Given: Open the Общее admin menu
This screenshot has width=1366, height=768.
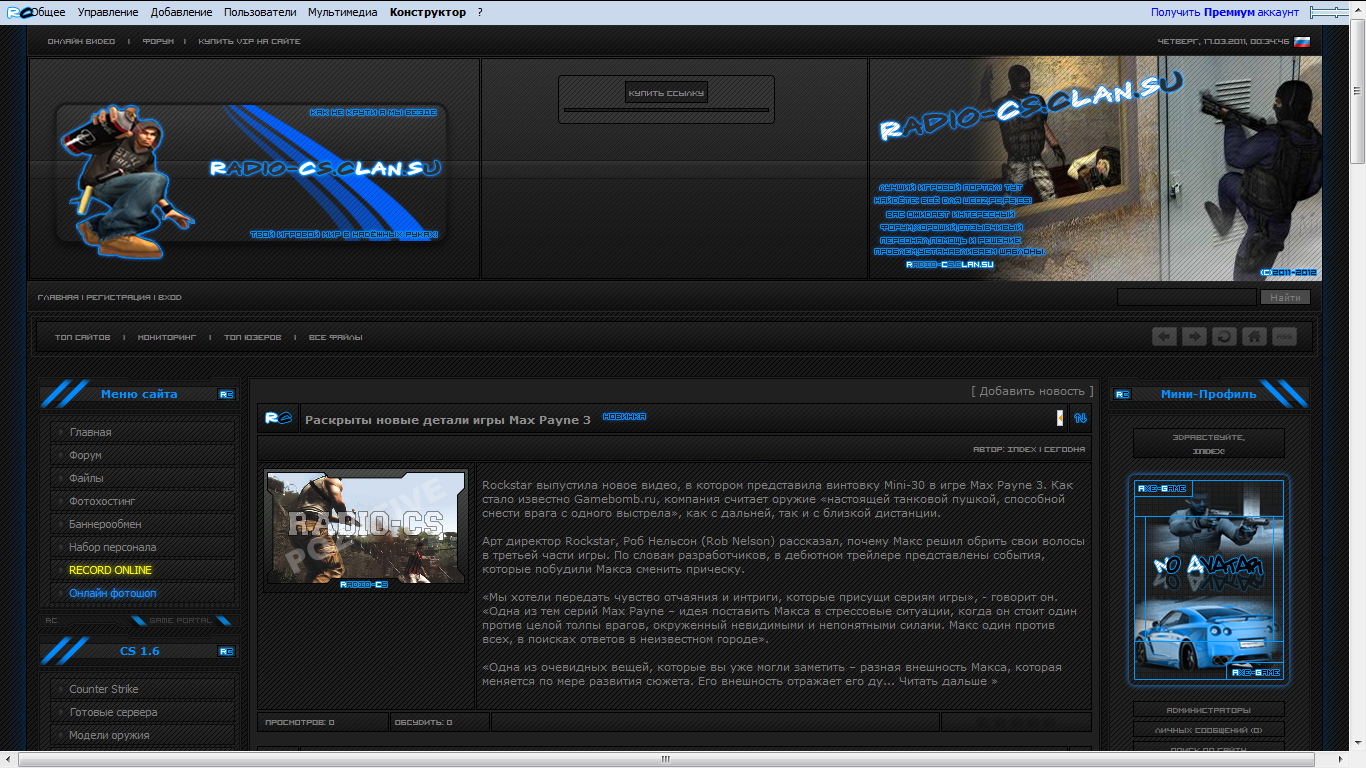Looking at the screenshot, I should (x=49, y=12).
